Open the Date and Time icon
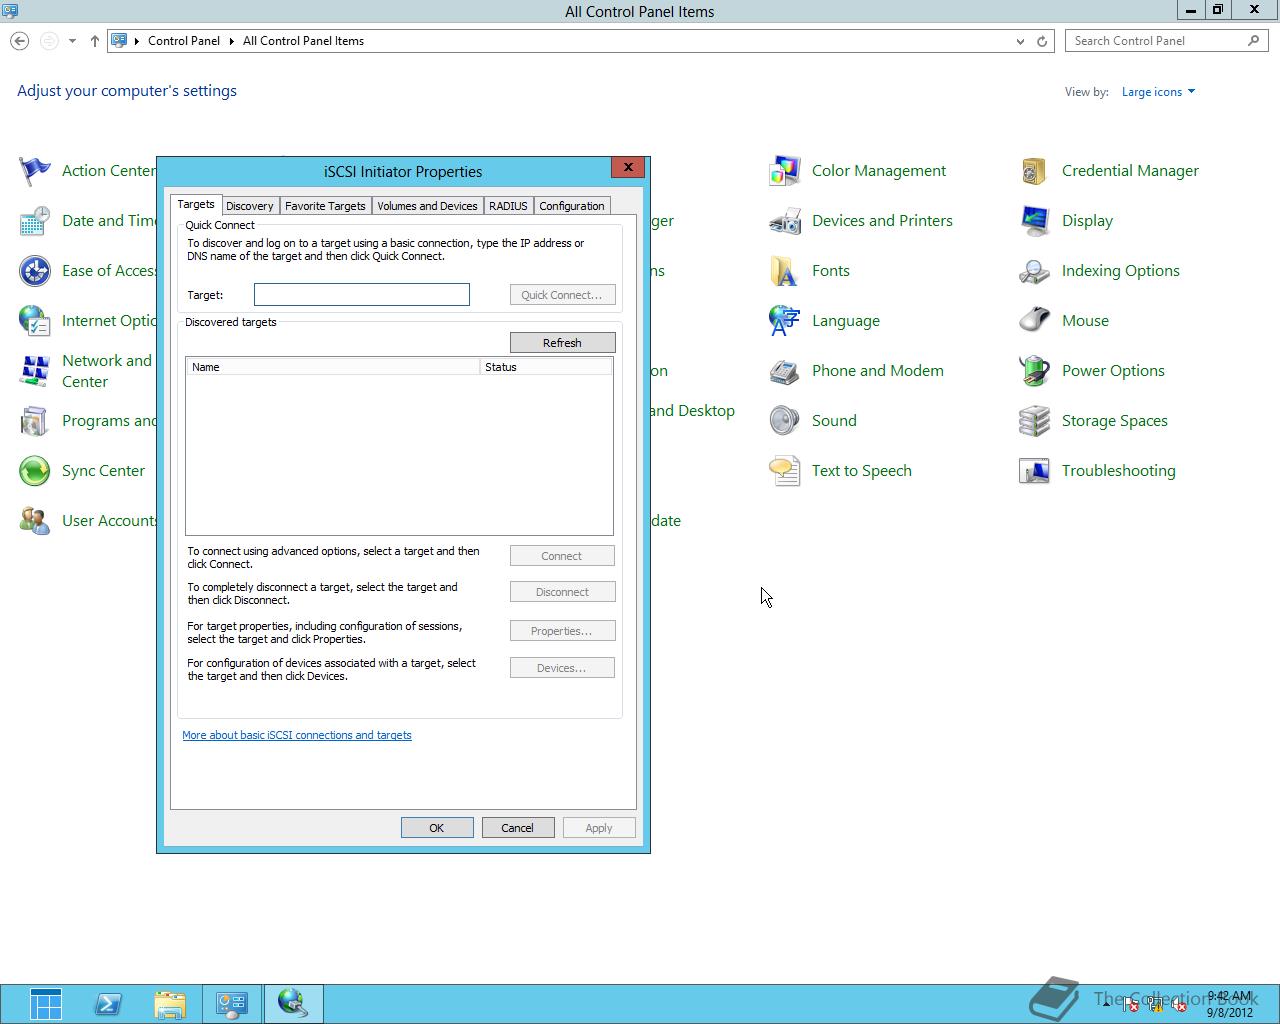 pyautogui.click(x=35, y=221)
